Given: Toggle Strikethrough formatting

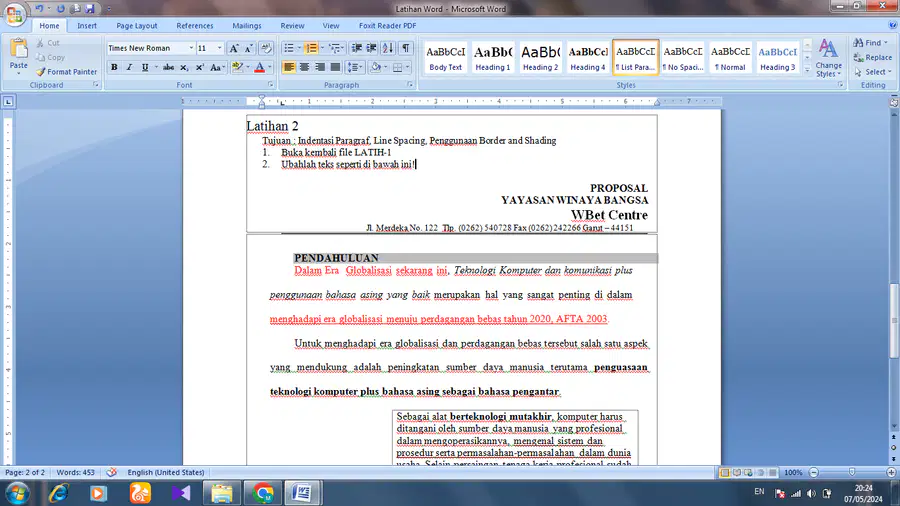Looking at the screenshot, I should (168, 68).
